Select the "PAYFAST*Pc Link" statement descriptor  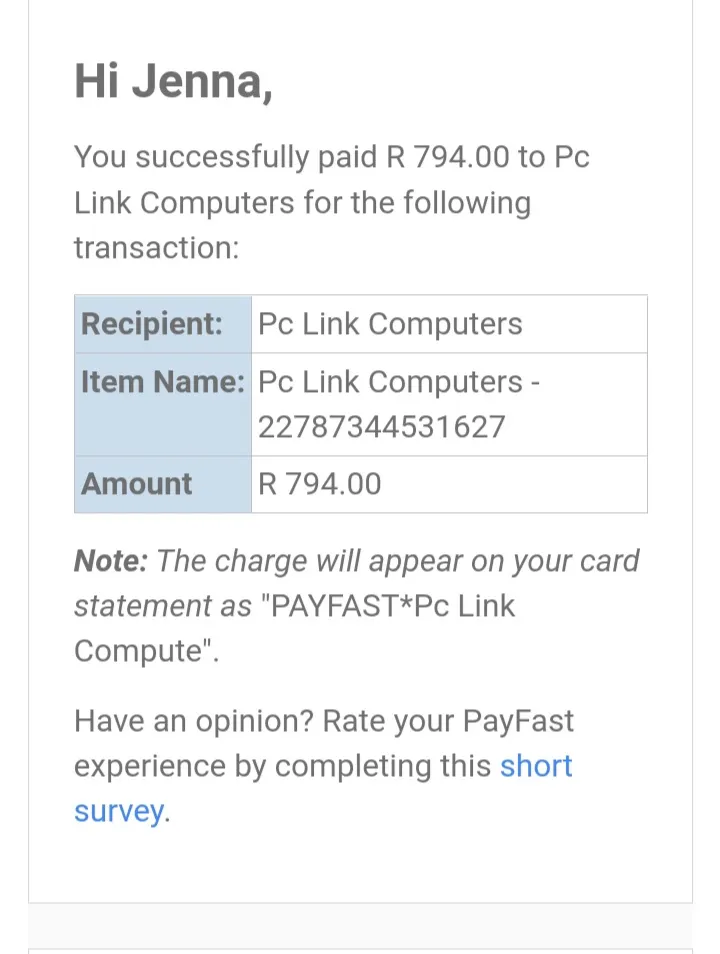393,606
